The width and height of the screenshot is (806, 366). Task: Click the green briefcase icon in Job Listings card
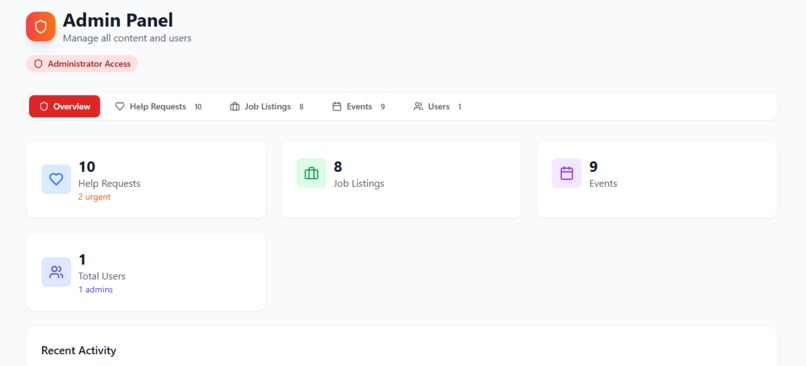312,173
